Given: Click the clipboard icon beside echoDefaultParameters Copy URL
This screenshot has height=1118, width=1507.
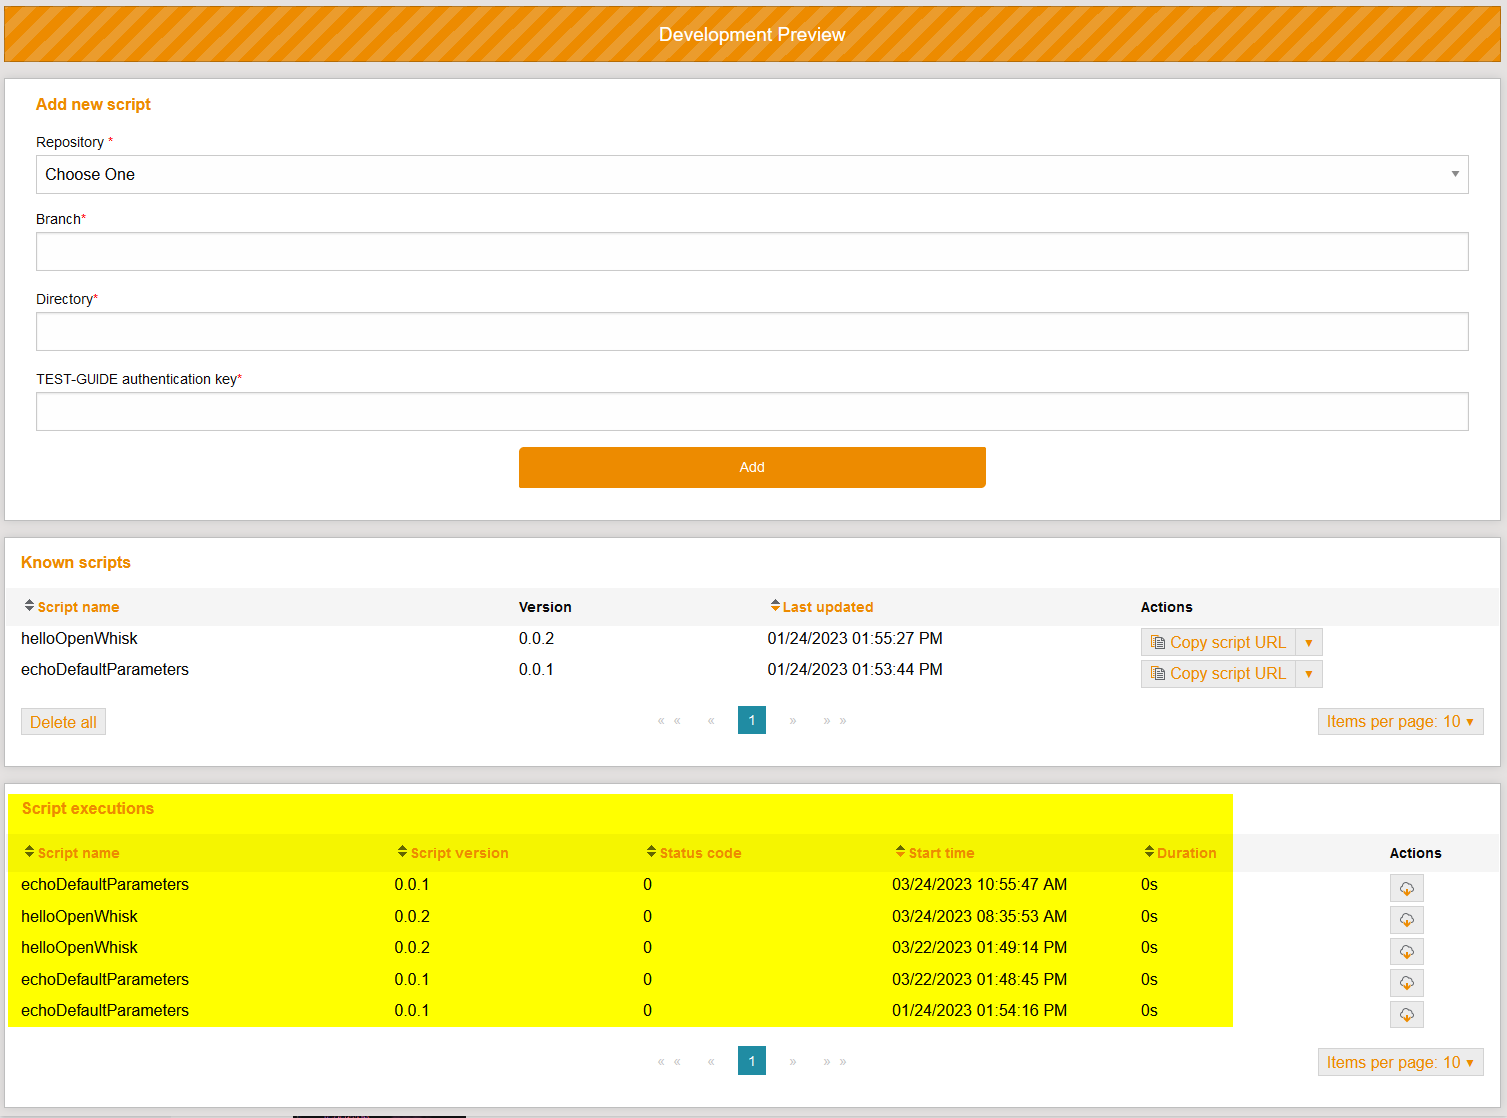Looking at the screenshot, I should pyautogui.click(x=1158, y=673).
